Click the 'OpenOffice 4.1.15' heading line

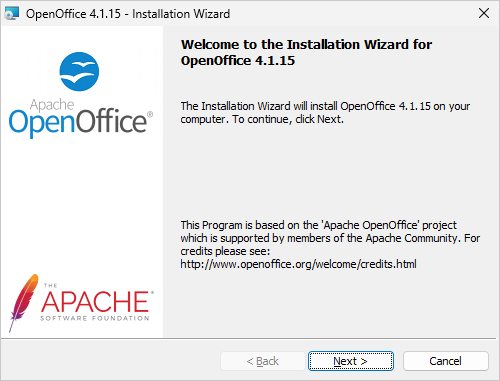click(x=238, y=61)
